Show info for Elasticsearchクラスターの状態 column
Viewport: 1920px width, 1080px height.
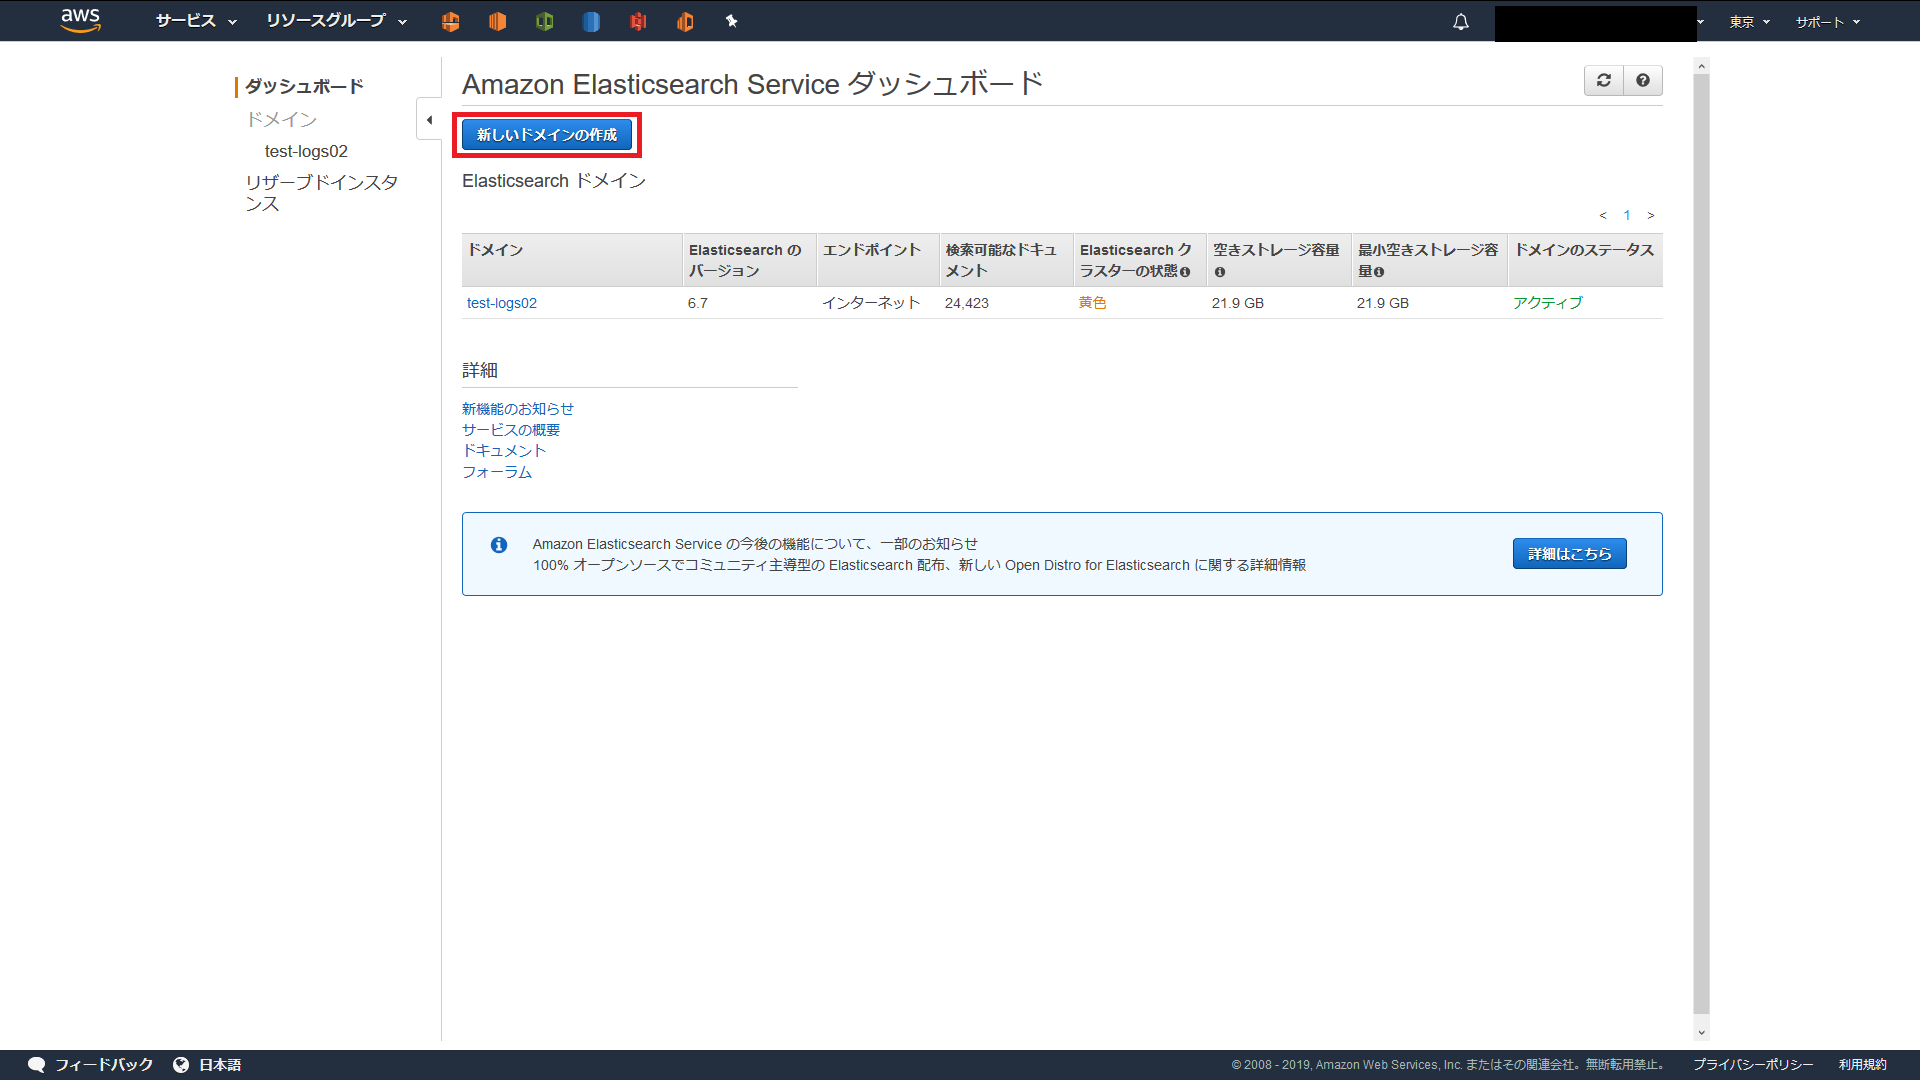coord(1186,271)
